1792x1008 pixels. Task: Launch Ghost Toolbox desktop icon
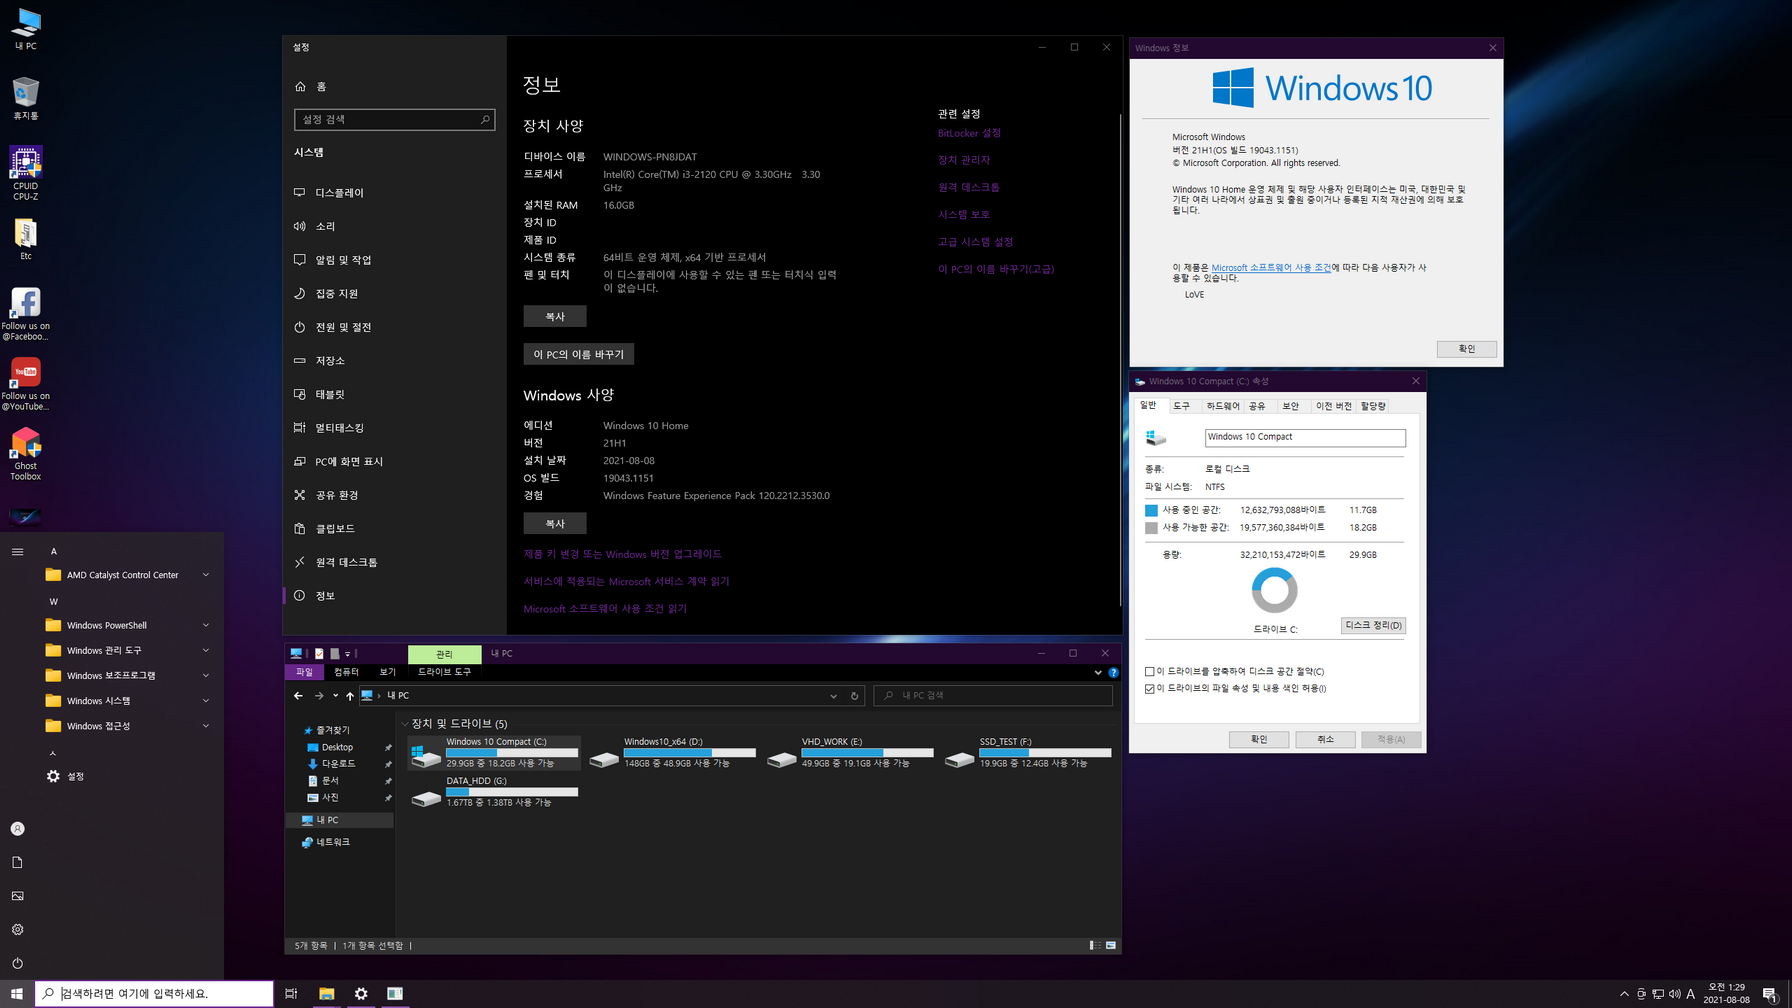(x=26, y=454)
